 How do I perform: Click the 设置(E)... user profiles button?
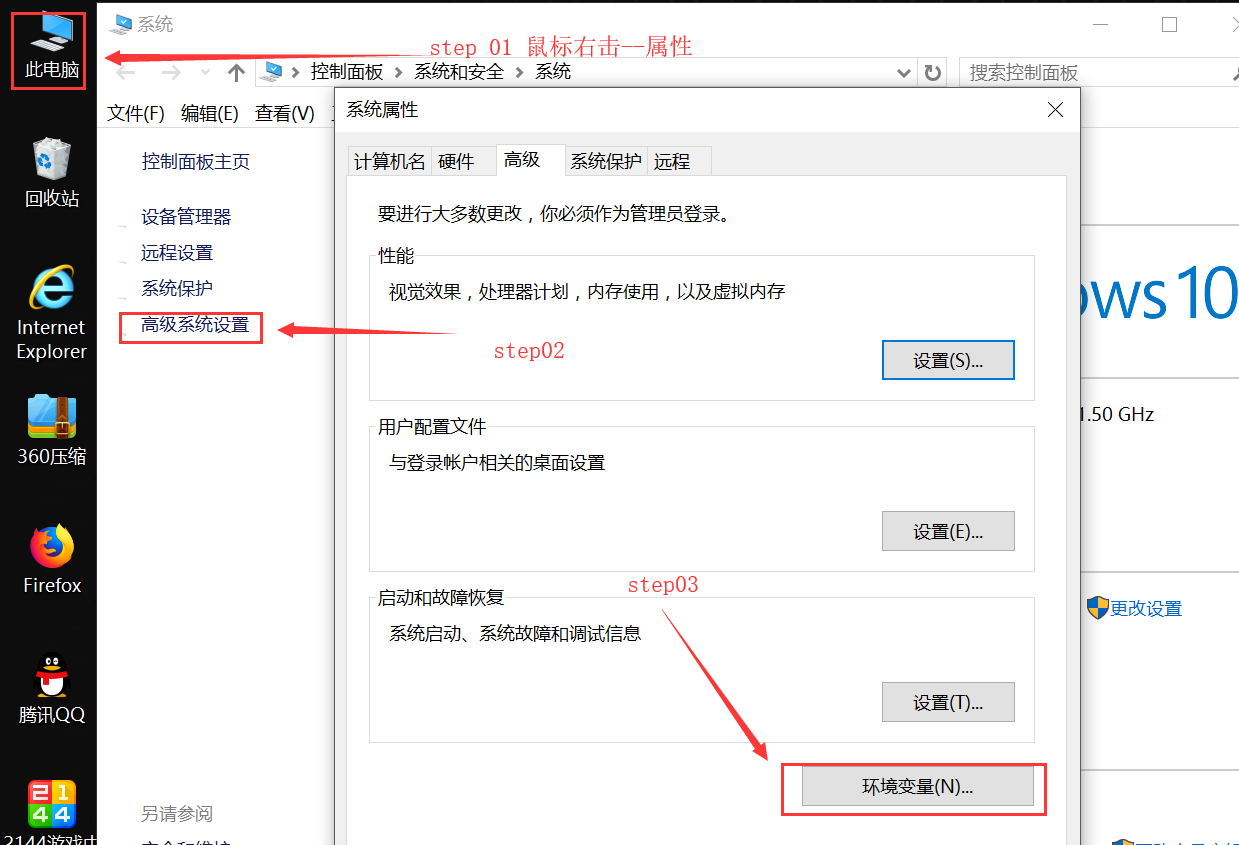click(x=948, y=531)
